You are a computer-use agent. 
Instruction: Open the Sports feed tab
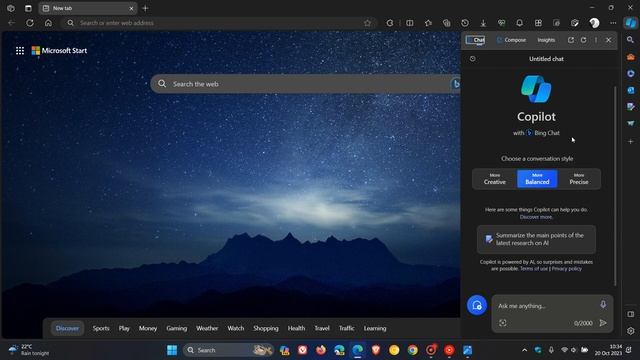coord(101,328)
